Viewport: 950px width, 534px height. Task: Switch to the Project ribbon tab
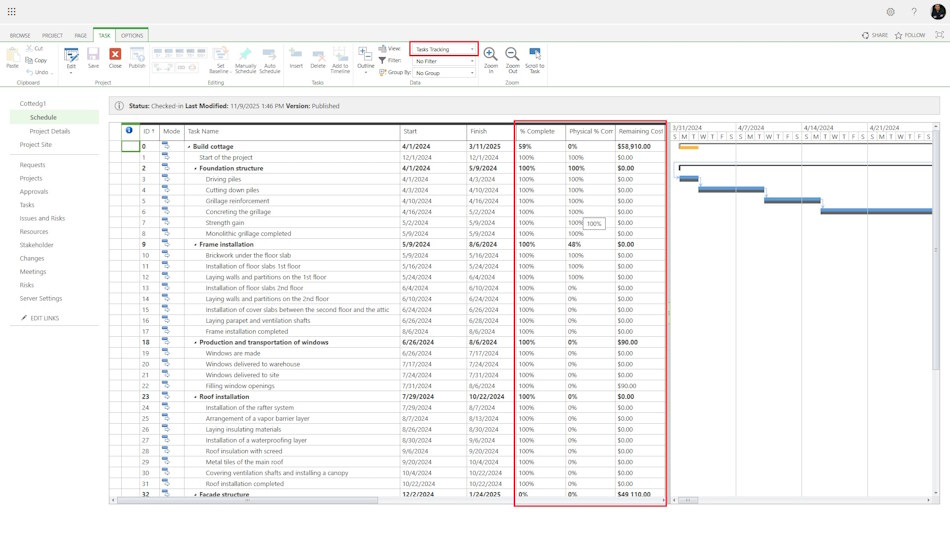click(52, 35)
